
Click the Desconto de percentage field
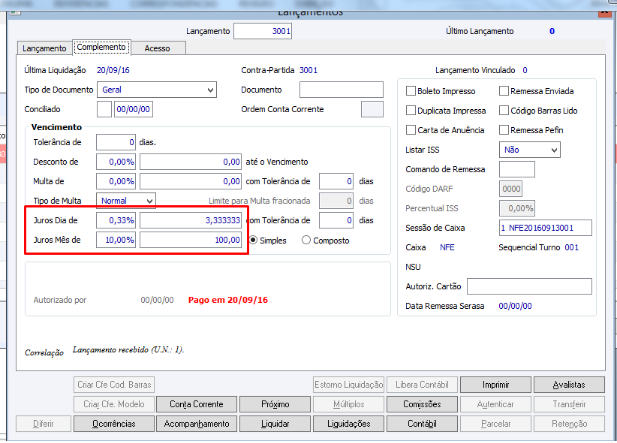(x=116, y=162)
